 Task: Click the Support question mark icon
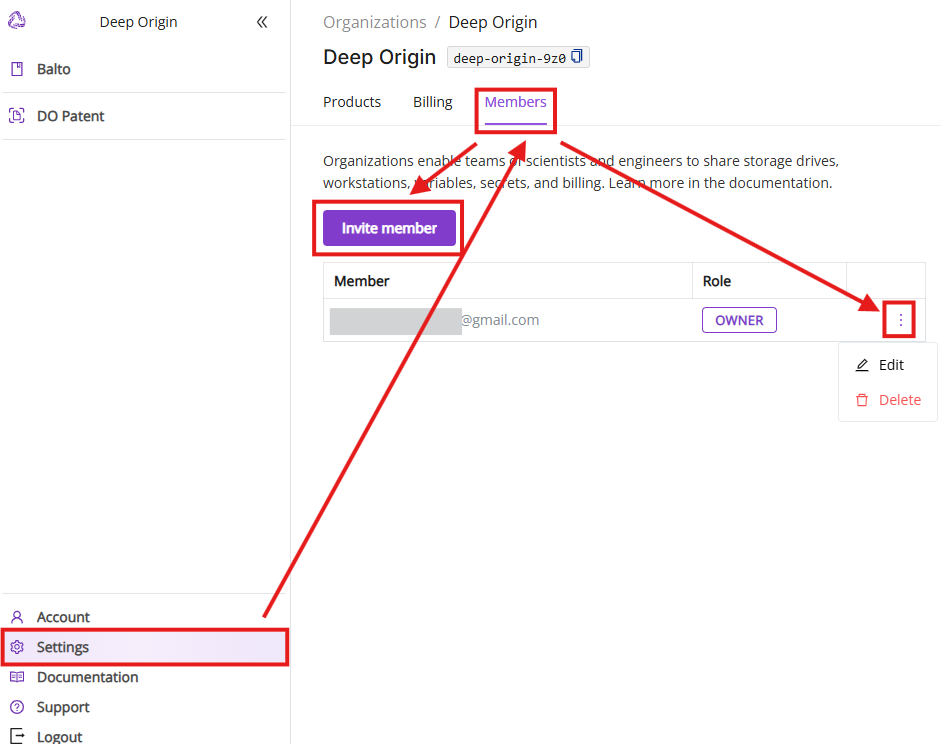(16, 707)
